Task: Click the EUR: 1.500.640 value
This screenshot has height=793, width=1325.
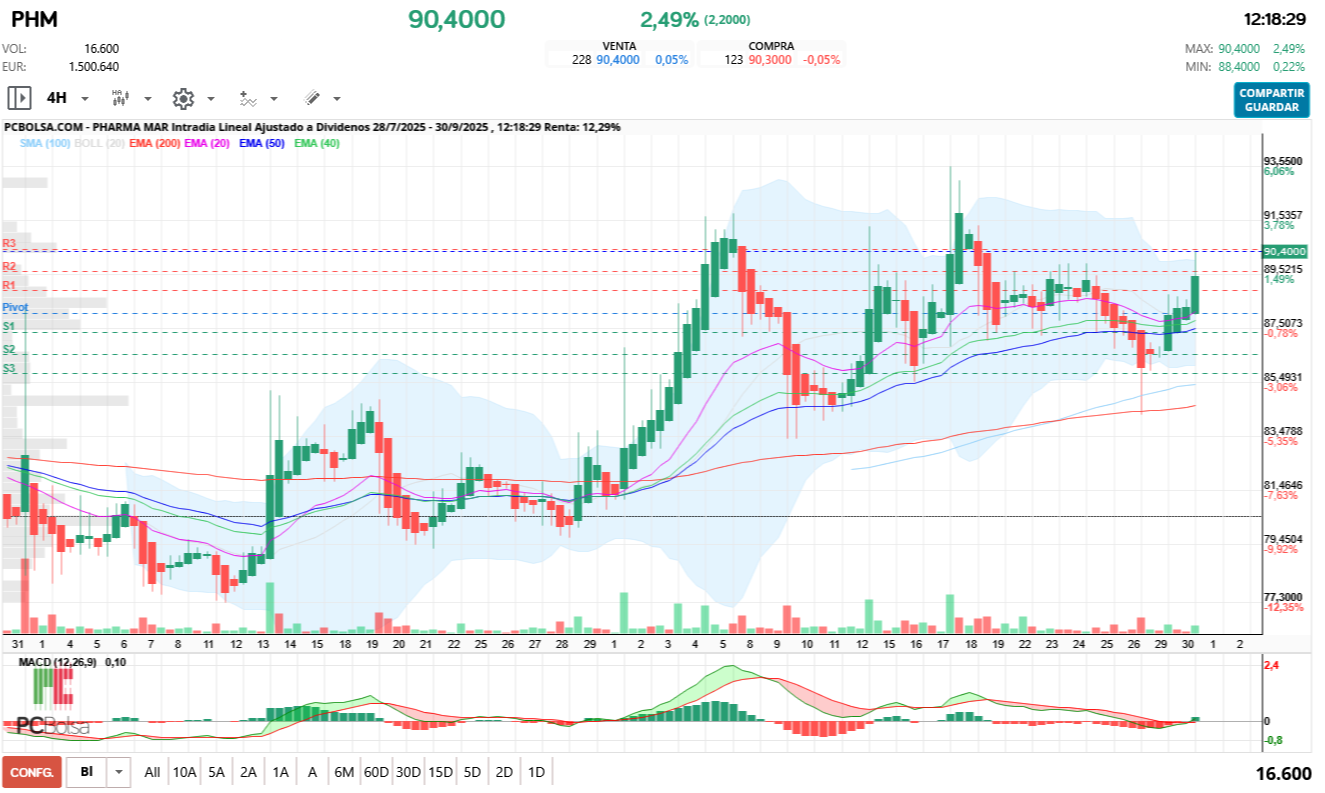Action: (x=94, y=66)
